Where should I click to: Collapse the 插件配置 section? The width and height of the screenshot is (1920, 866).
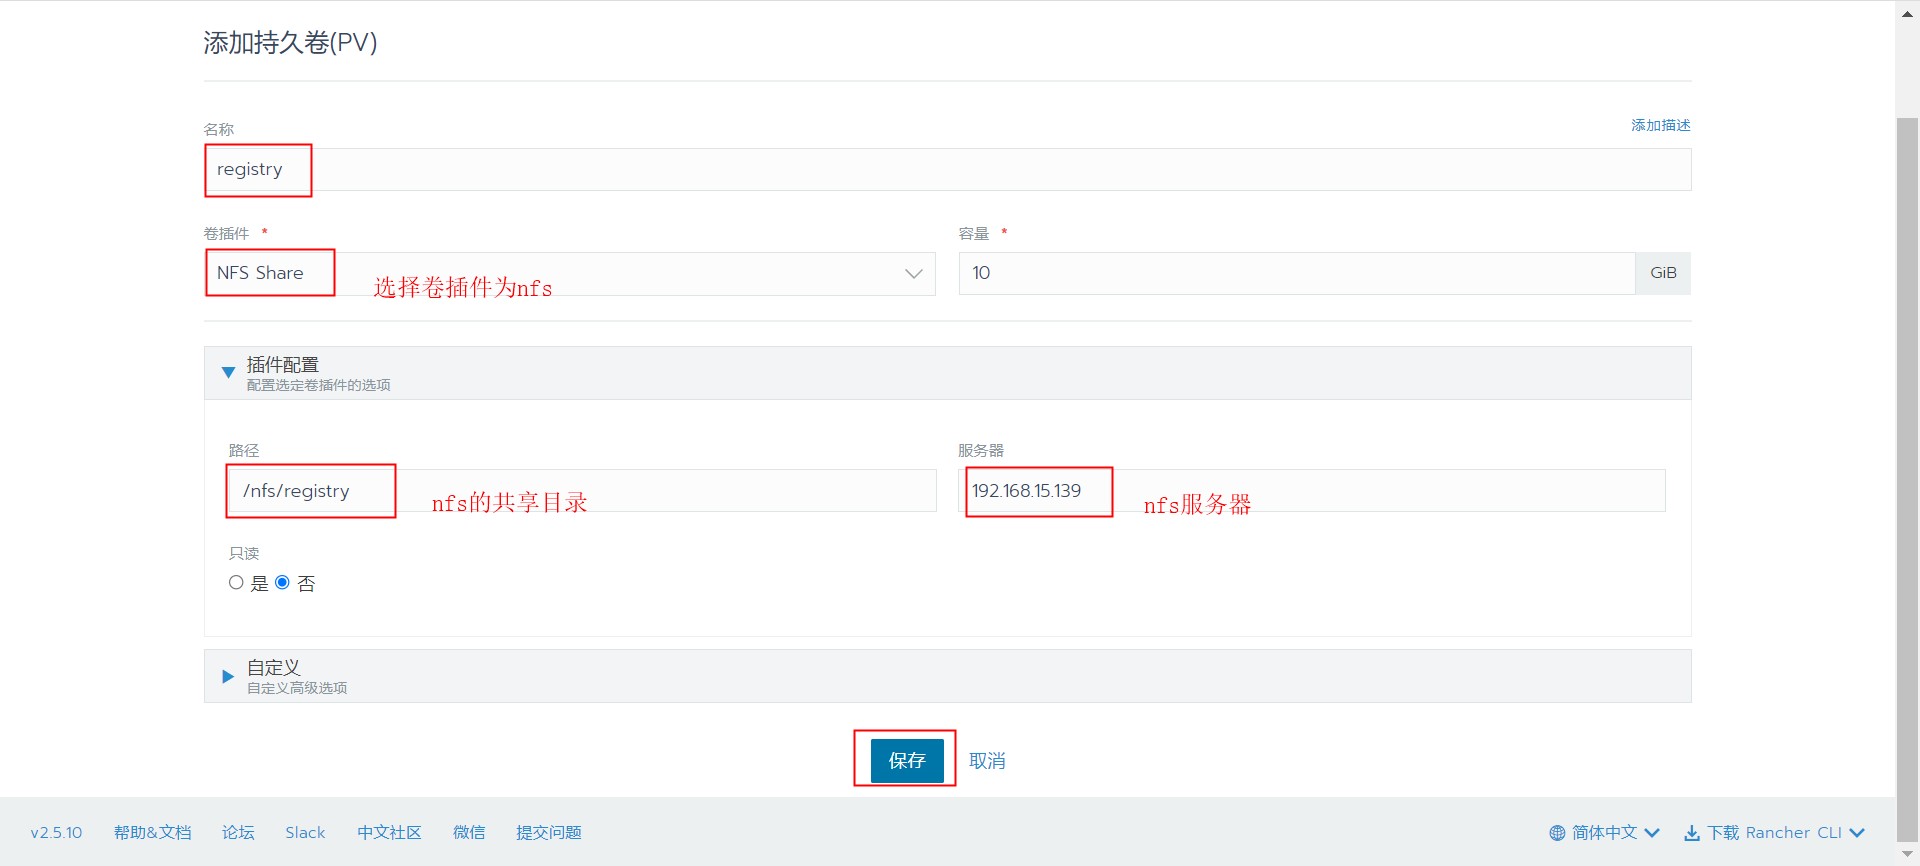(228, 372)
